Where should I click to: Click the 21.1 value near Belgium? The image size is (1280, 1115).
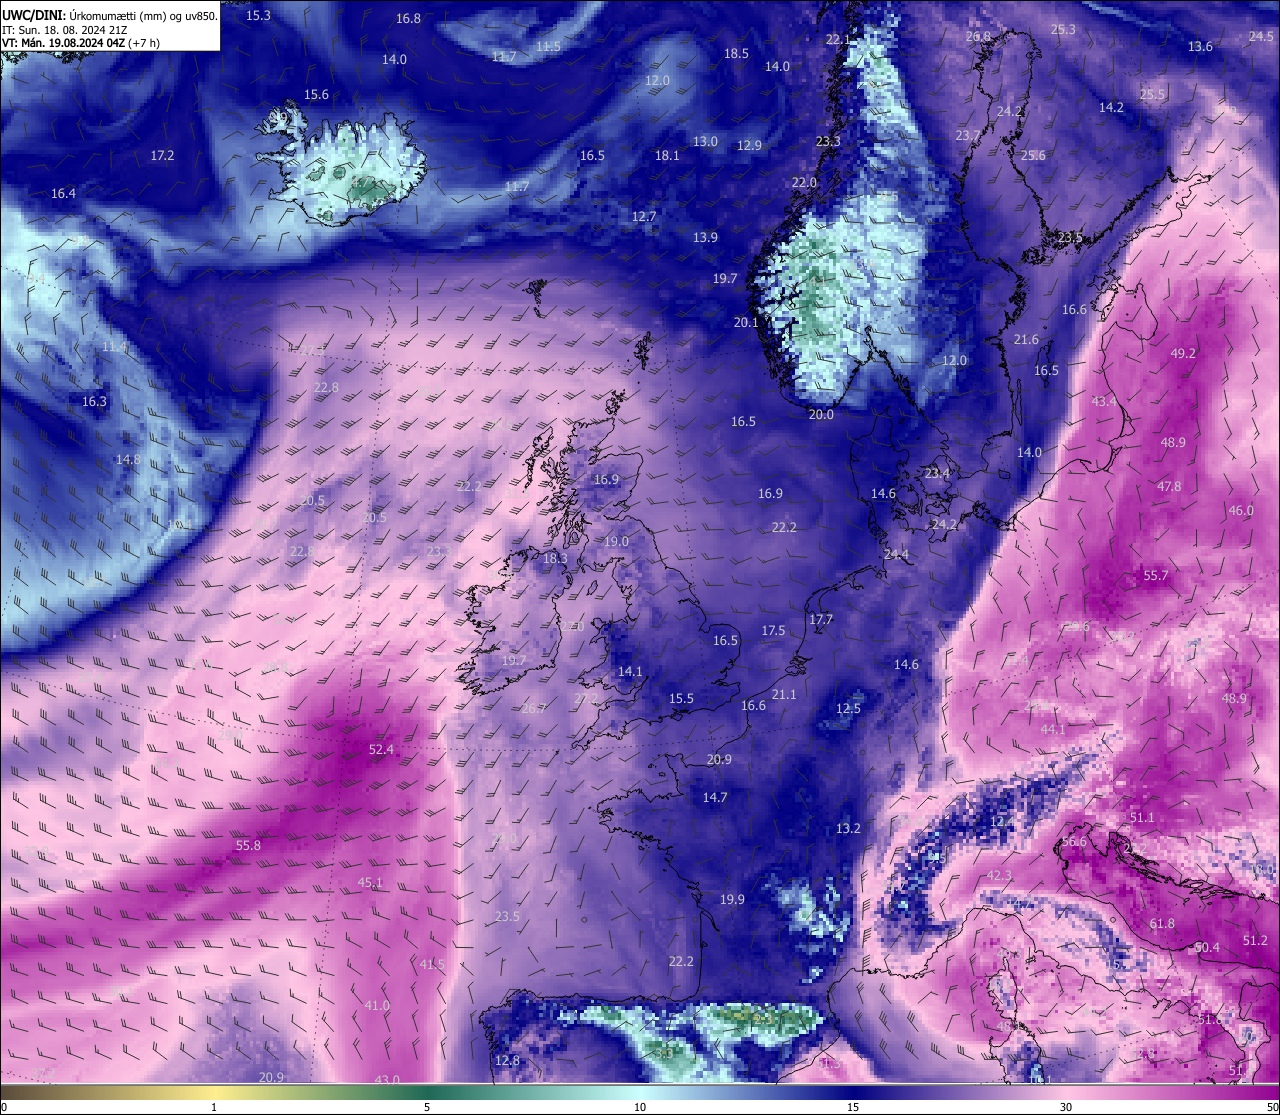(x=784, y=694)
